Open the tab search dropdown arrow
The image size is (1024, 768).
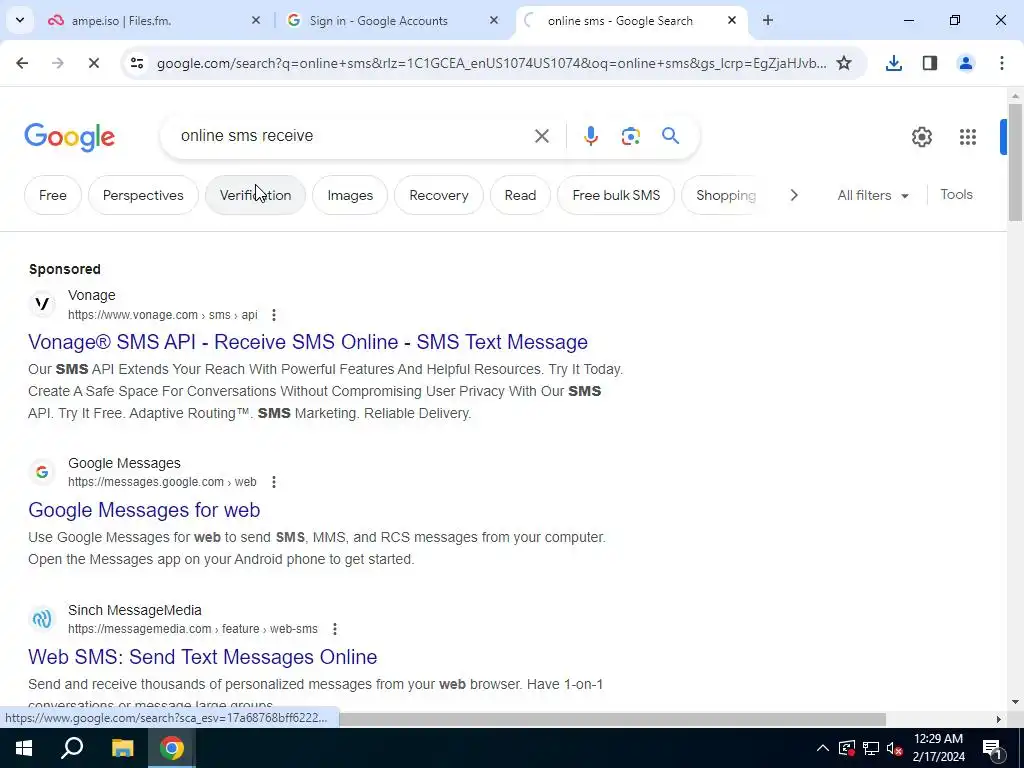tap(20, 20)
